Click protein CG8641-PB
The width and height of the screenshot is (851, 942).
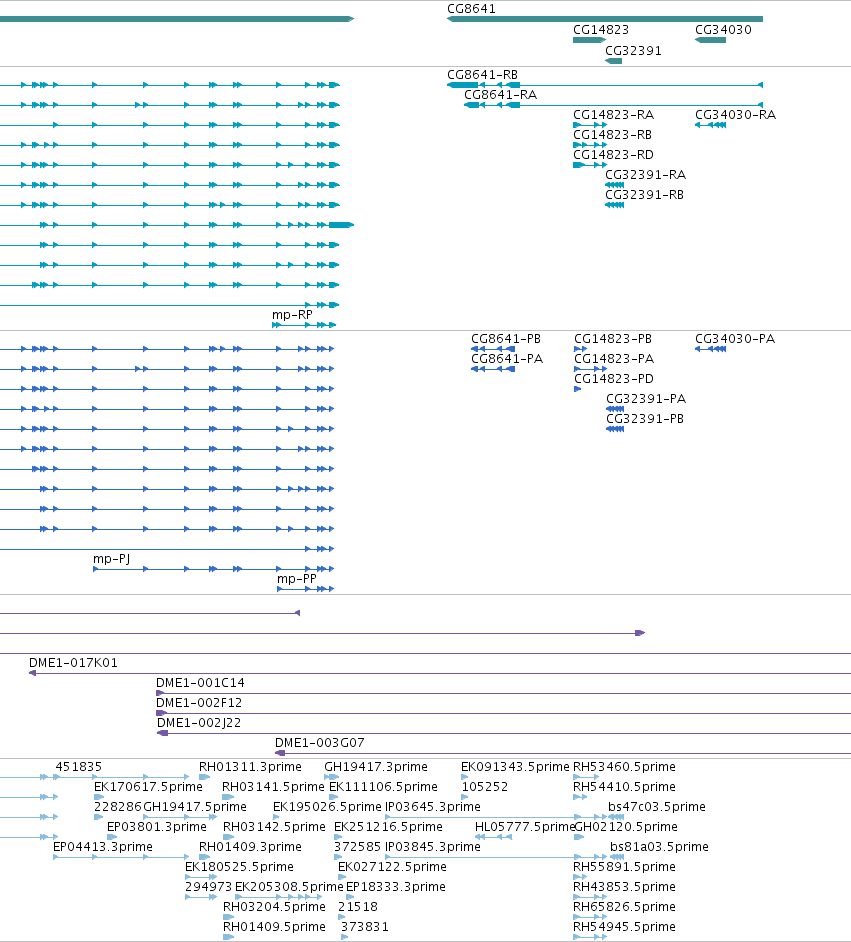point(506,339)
